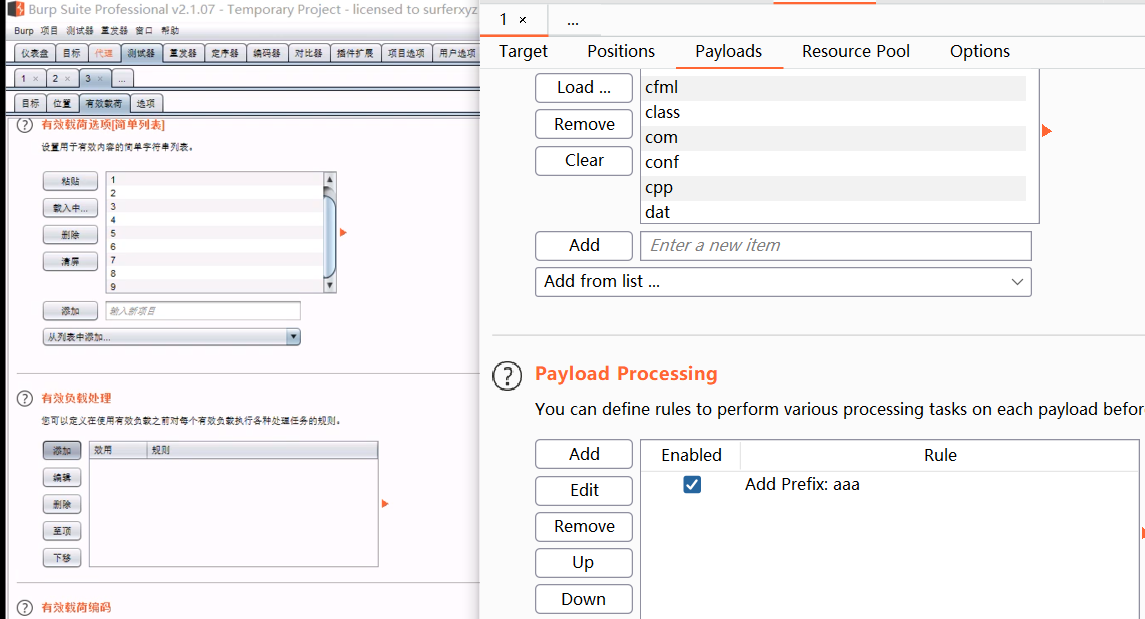Screen dimensions: 1145x619
Task: Click scrollbar thumb of the numbered payload list
Action: pos(330,235)
